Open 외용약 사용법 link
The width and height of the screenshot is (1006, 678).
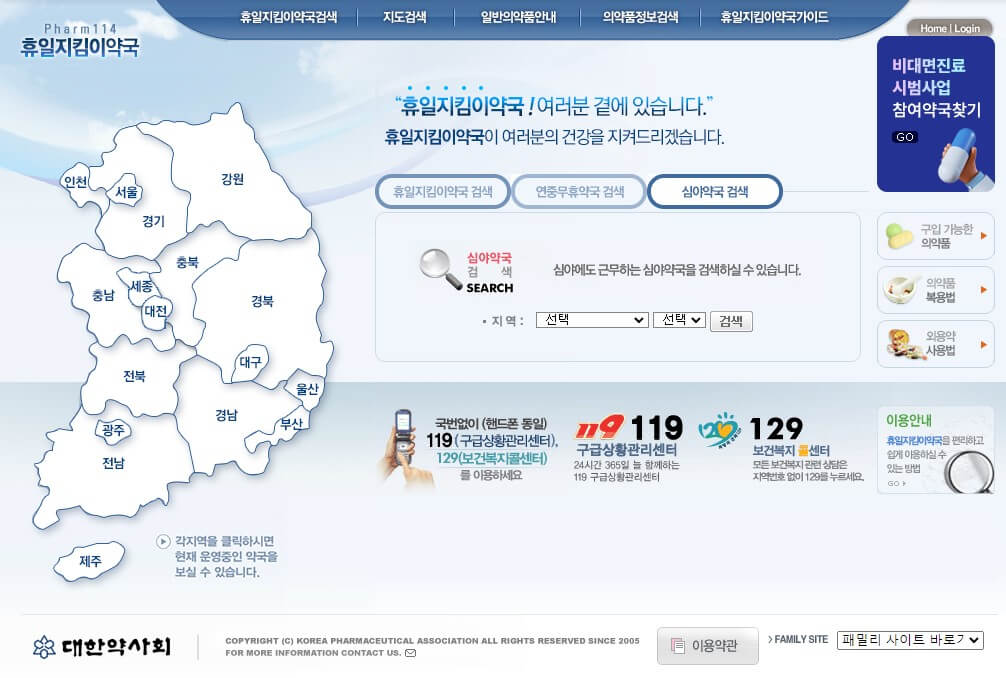click(935, 344)
